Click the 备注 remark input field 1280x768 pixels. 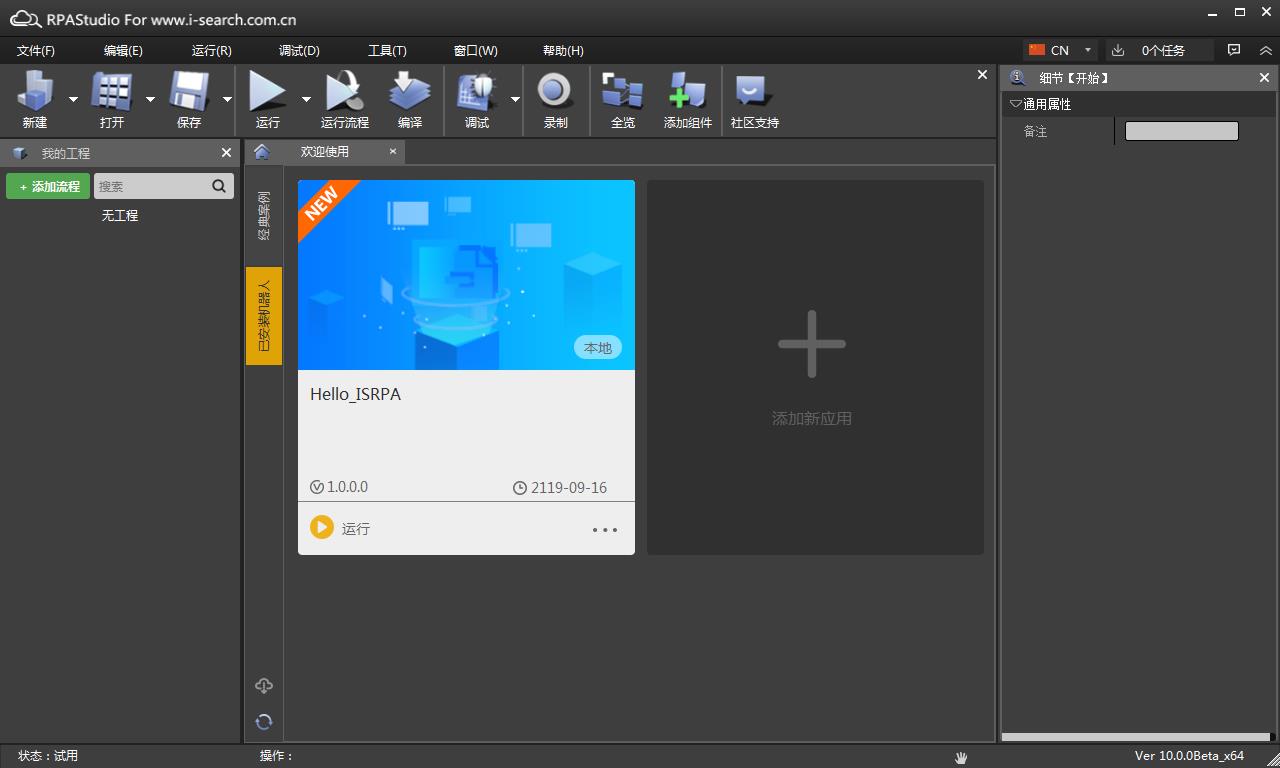pyautogui.click(x=1181, y=131)
